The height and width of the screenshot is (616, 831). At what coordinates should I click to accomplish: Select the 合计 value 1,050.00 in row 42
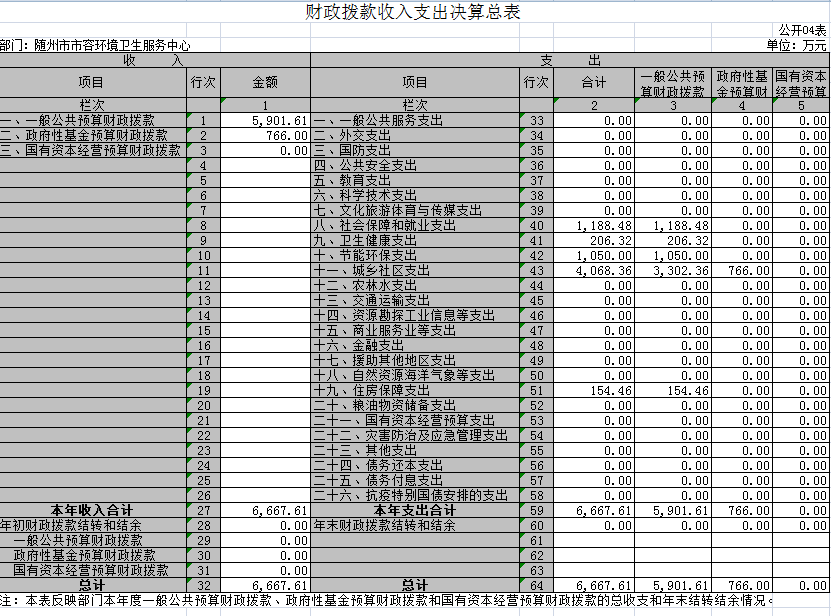point(594,256)
